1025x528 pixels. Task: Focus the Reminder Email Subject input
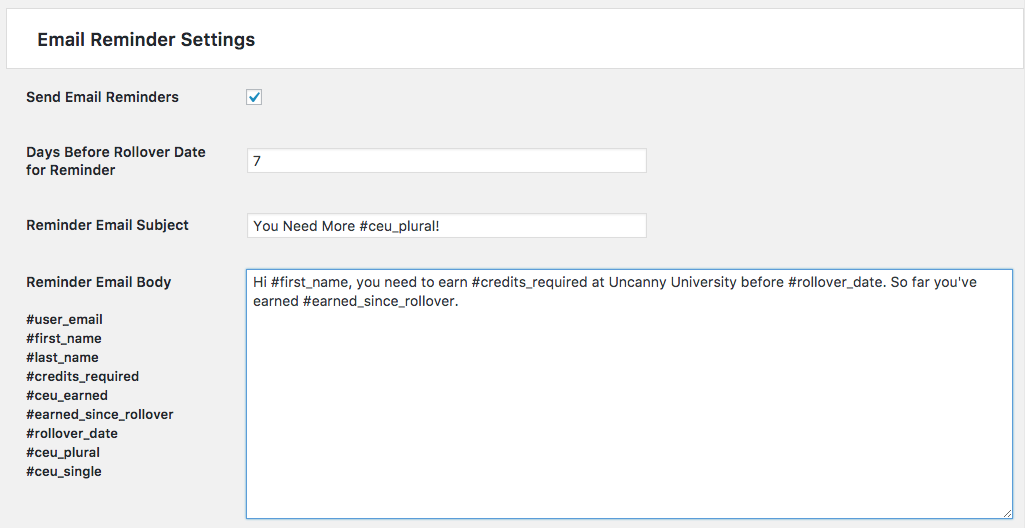(446, 226)
